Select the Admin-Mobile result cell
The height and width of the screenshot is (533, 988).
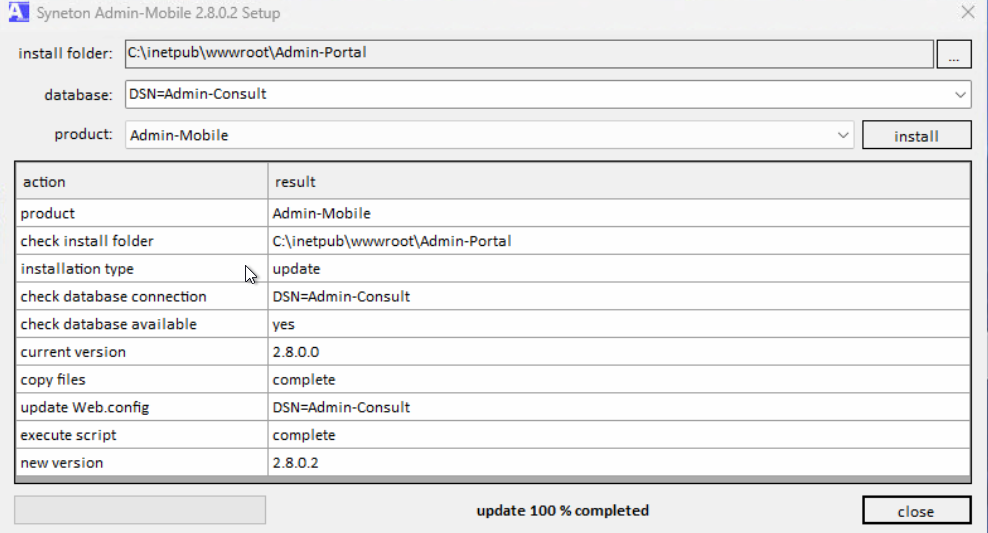click(x=619, y=213)
